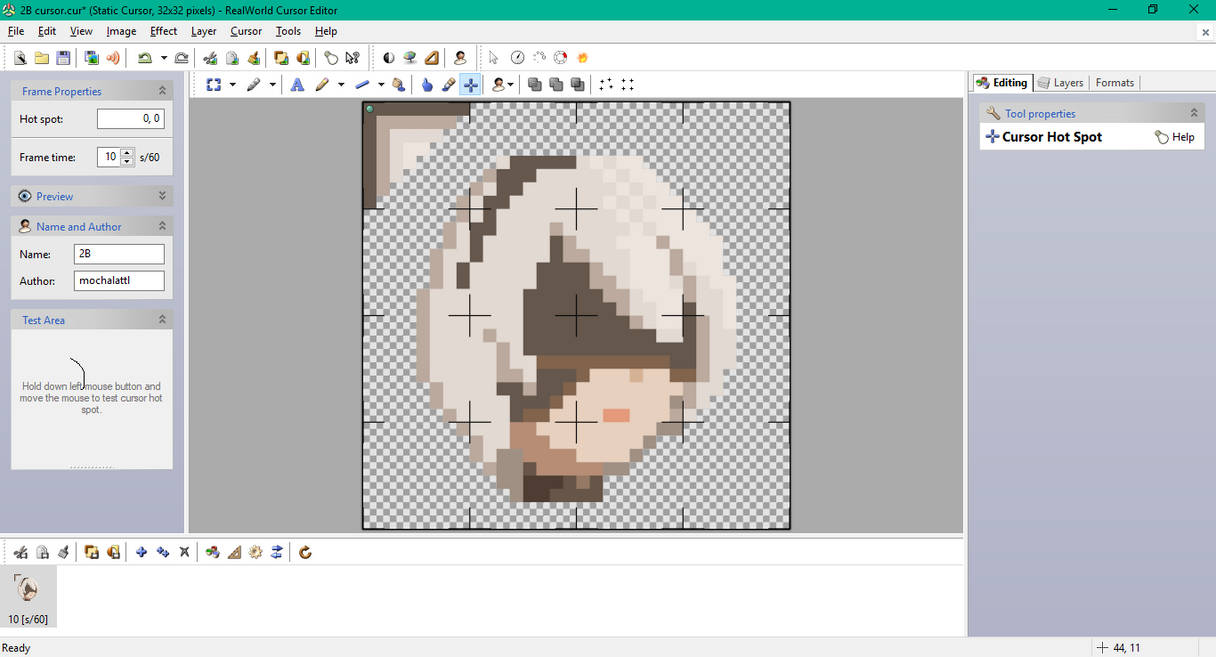
Task: Expand the Preview section
Action: coord(162,195)
